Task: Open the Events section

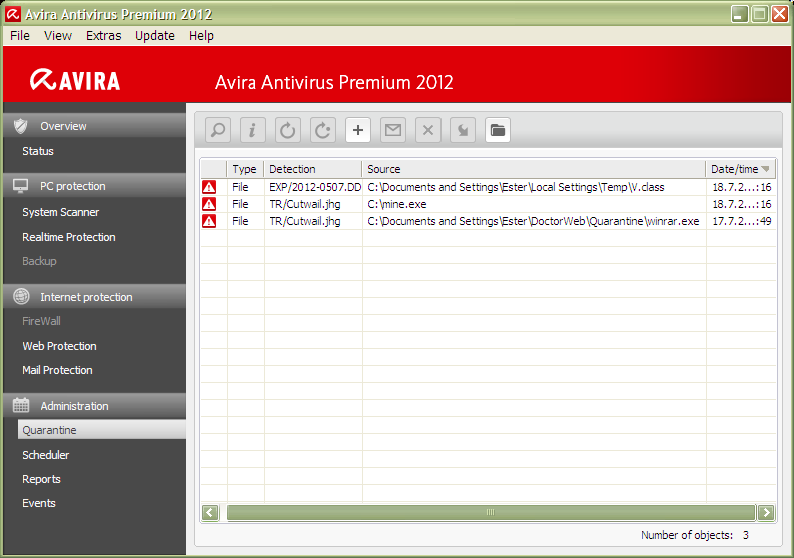Action: [39, 503]
